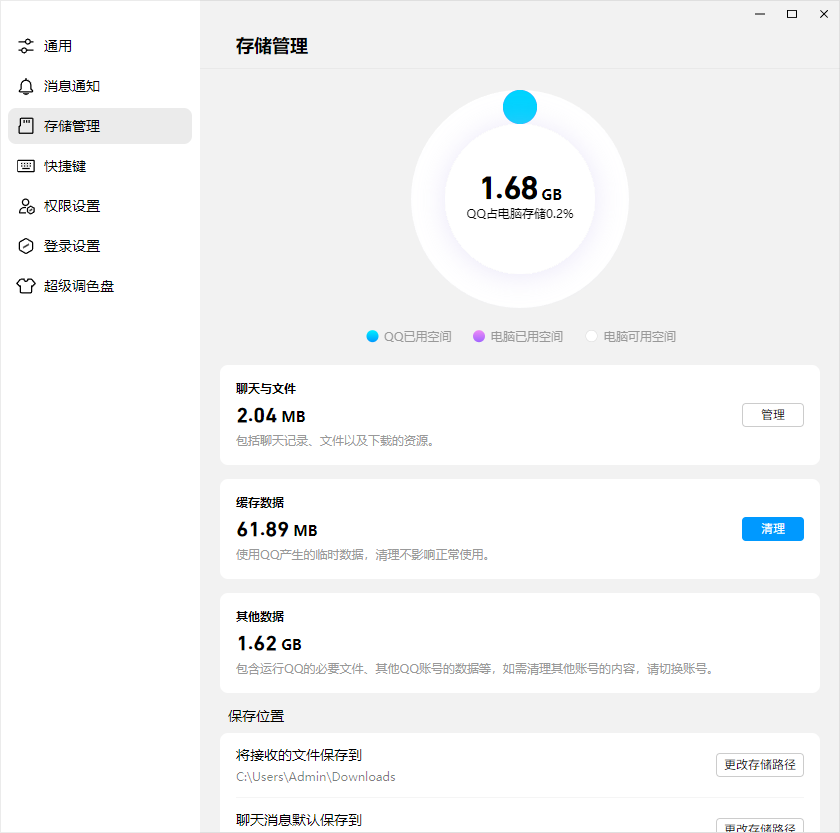Click the 管理 button for 聊天与文件
Image resolution: width=840 pixels, height=833 pixels.
[772, 414]
